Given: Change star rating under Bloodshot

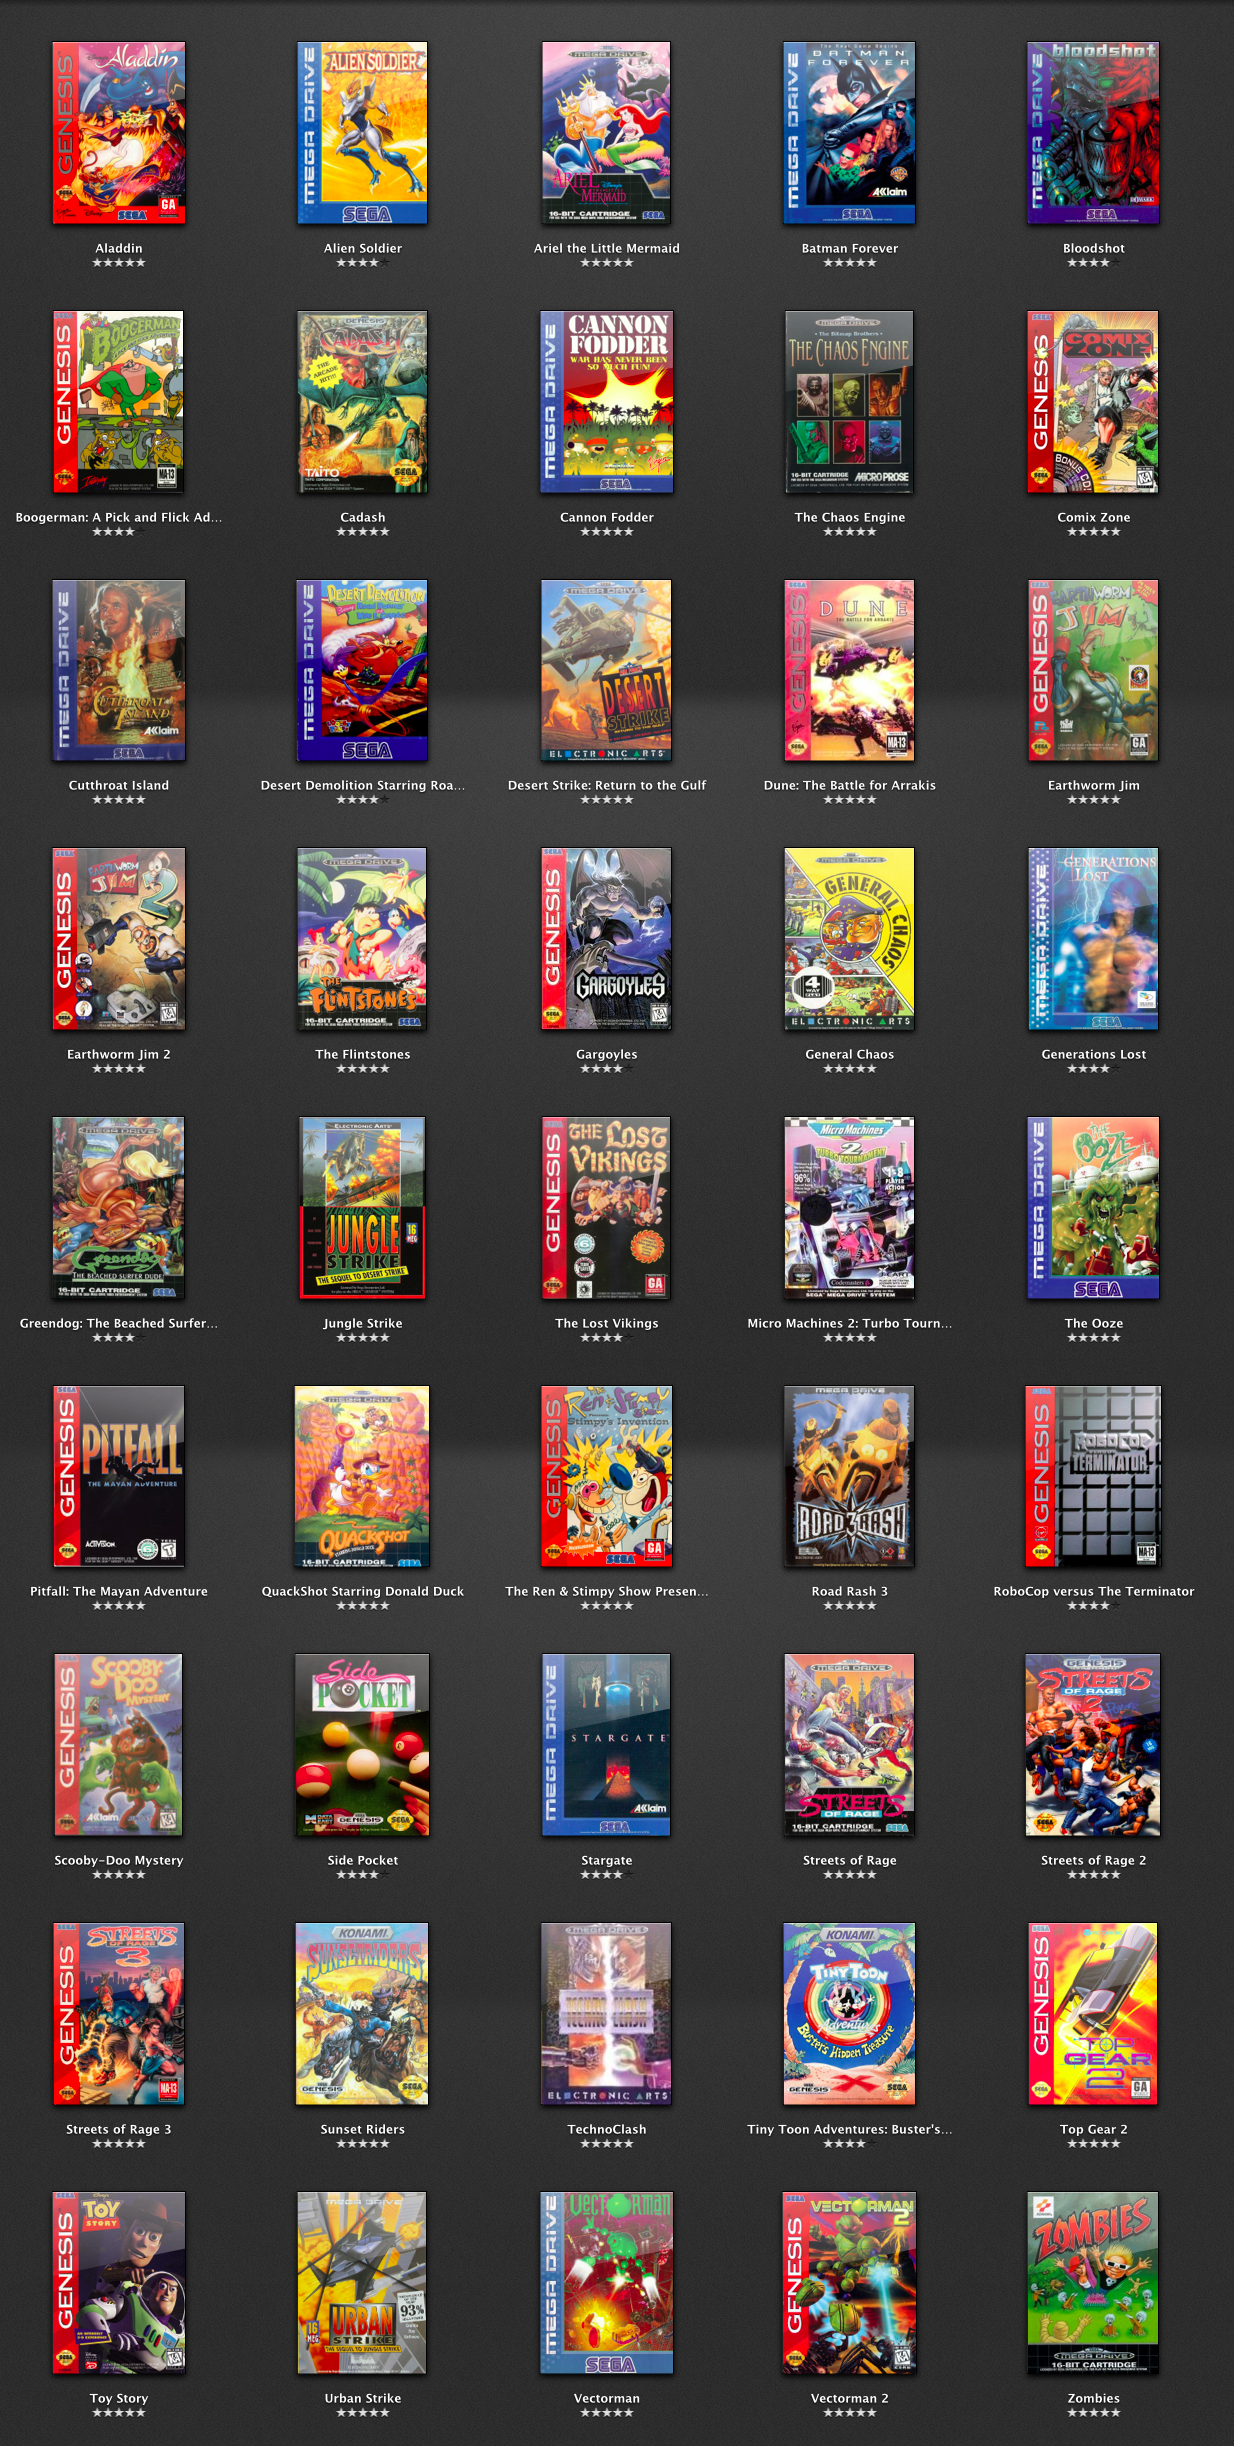Looking at the screenshot, I should point(1093,263).
